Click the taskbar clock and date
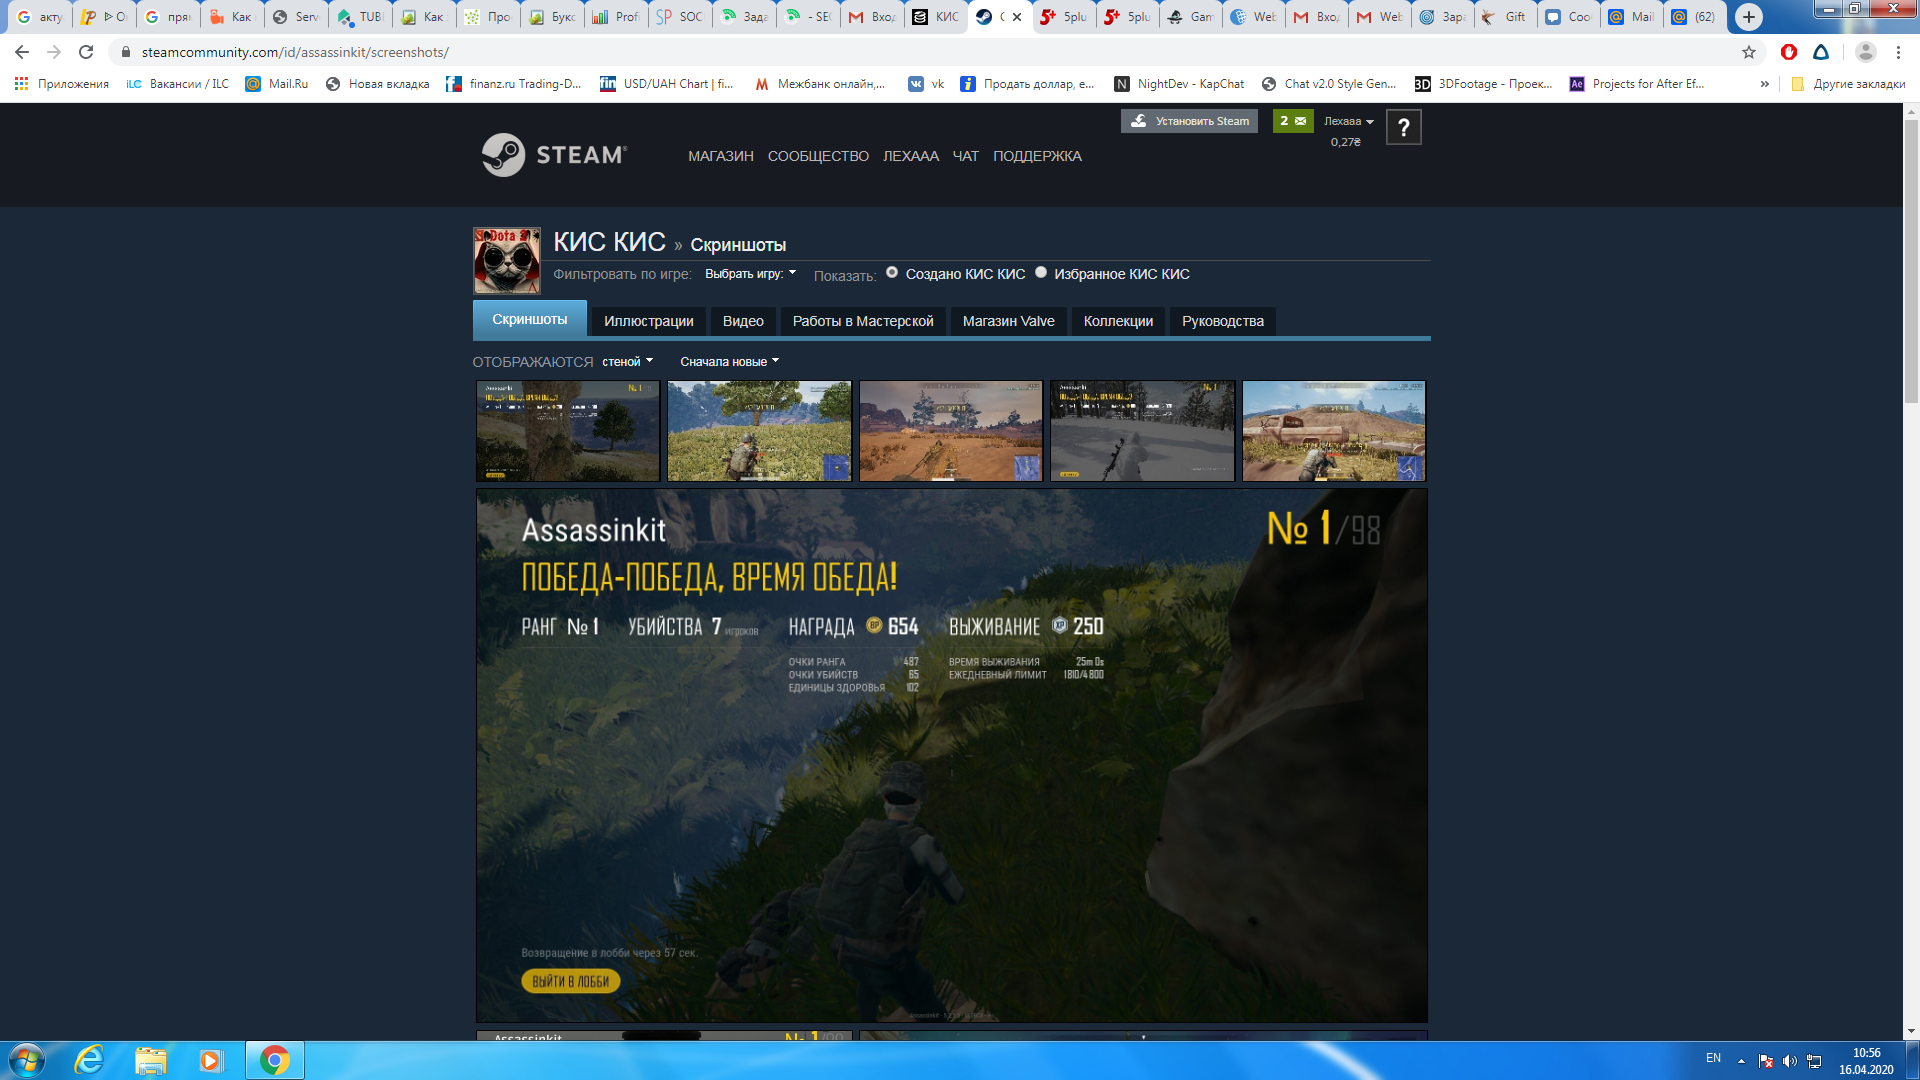 pyautogui.click(x=1866, y=1061)
